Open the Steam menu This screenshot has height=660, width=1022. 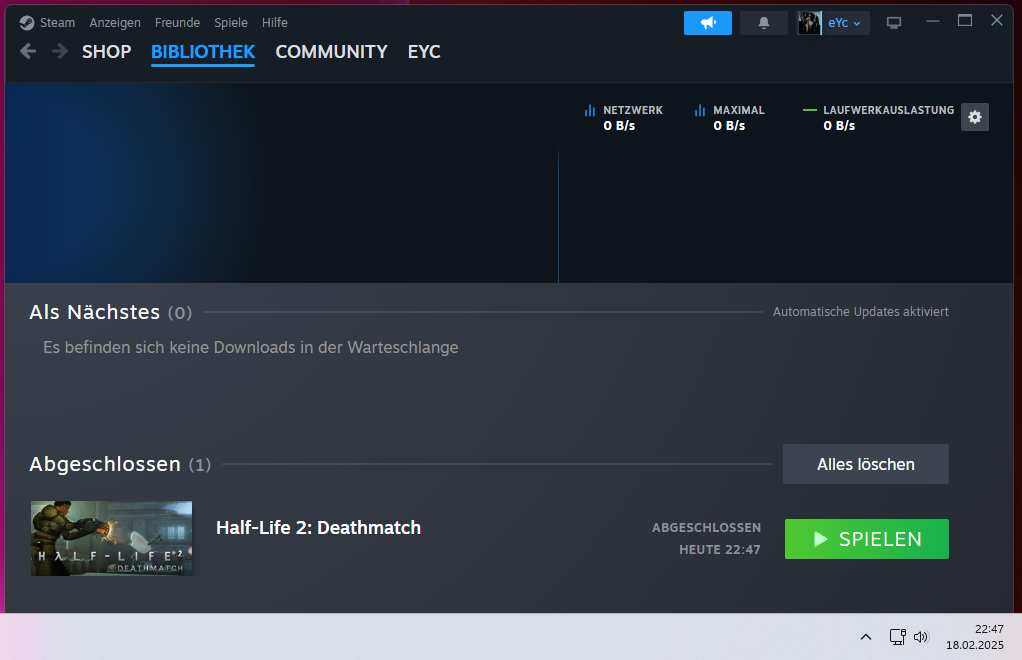pos(57,23)
